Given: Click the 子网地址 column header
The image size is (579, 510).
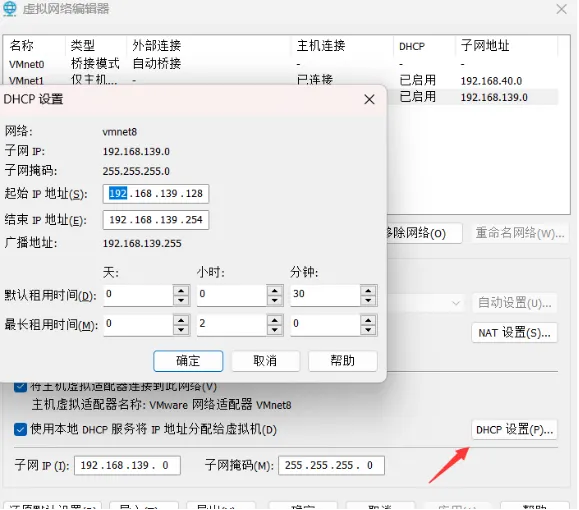Looking at the screenshot, I should [x=485, y=46].
